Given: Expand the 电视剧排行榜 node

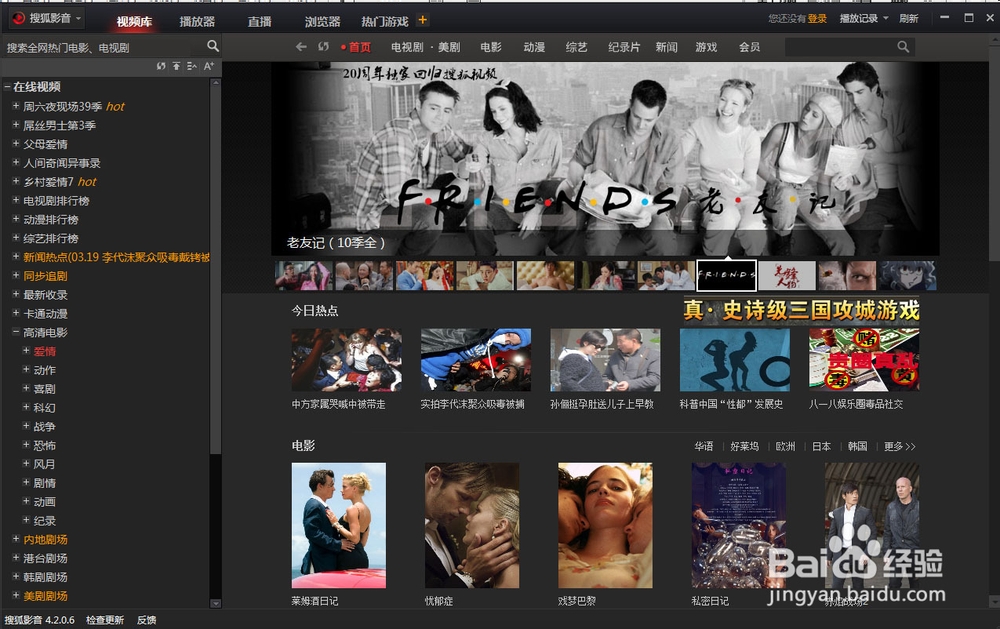Looking at the screenshot, I should (x=16, y=200).
